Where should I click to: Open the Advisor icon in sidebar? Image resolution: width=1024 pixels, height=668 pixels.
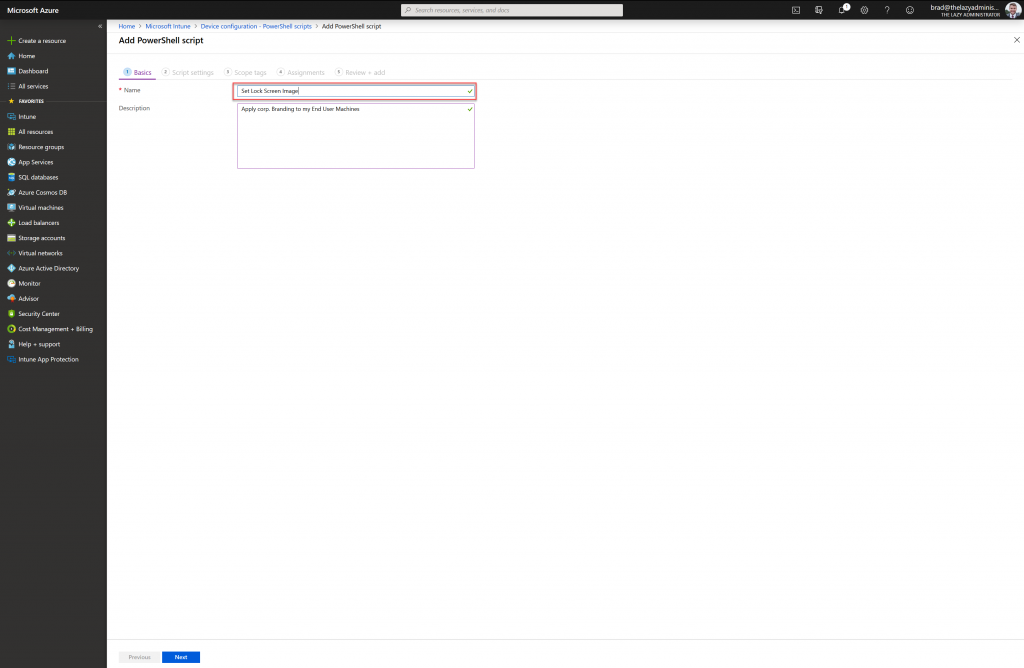point(11,298)
